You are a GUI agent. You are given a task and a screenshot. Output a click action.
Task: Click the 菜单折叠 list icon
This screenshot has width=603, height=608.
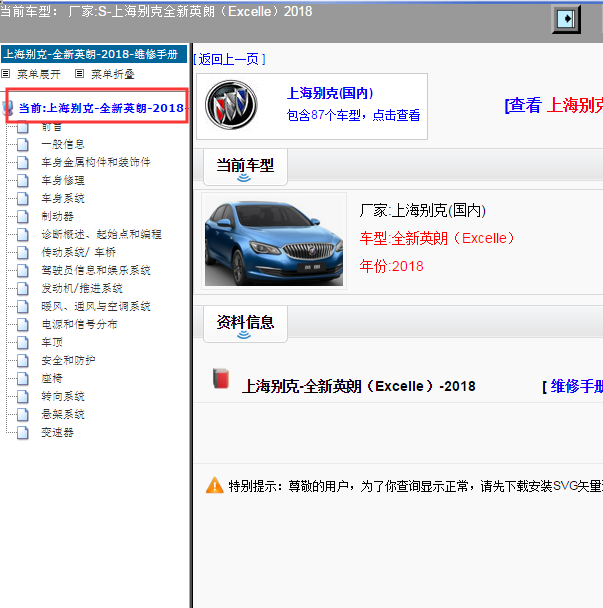[79, 74]
